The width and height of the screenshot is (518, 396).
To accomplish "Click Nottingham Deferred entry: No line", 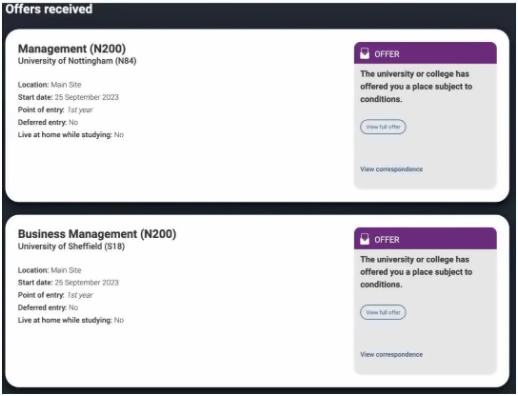I will coord(48,122).
